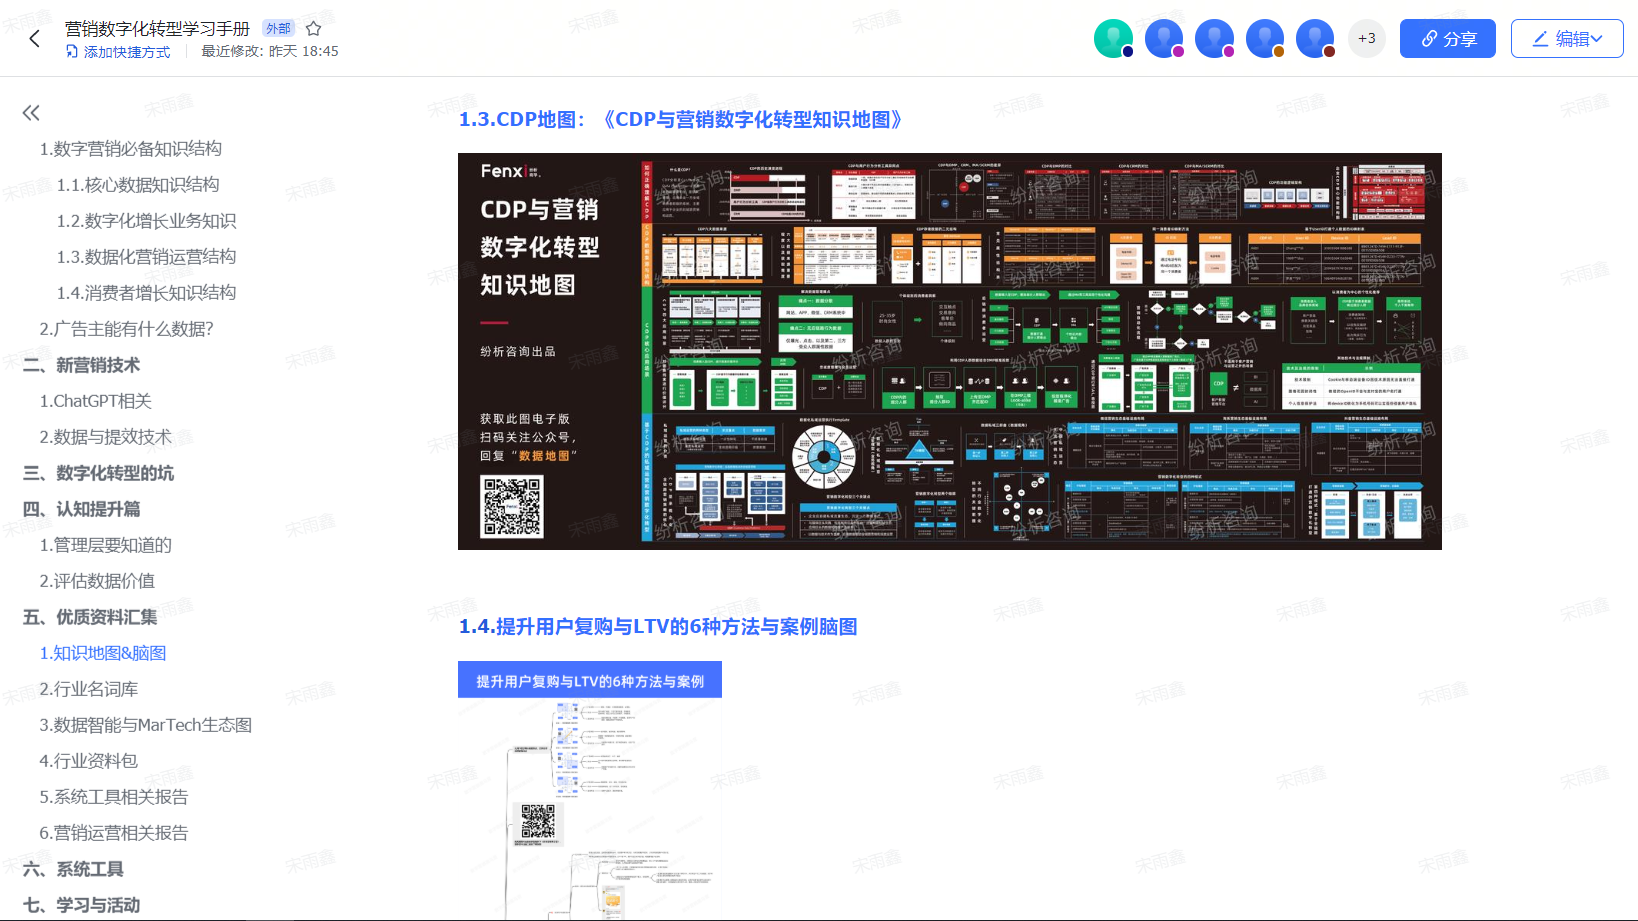Image resolution: width=1638 pixels, height=921 pixels.
Task: Star this document as favorite
Action: 313,29
